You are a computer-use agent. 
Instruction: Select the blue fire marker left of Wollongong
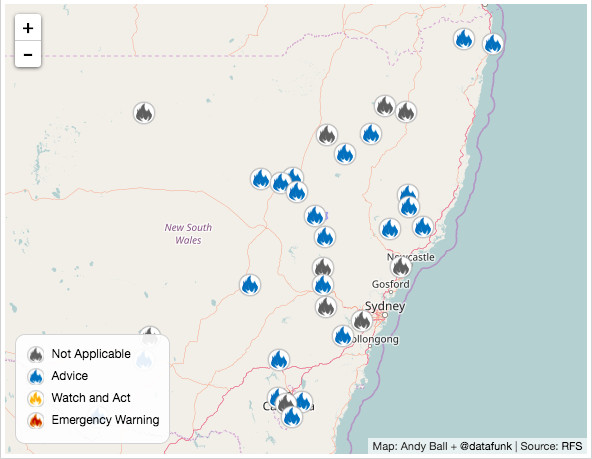tap(343, 336)
